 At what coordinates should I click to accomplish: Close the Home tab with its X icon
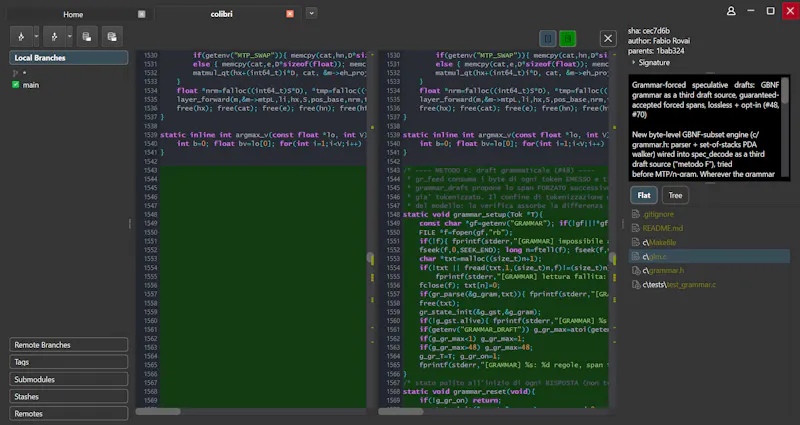[141, 14]
